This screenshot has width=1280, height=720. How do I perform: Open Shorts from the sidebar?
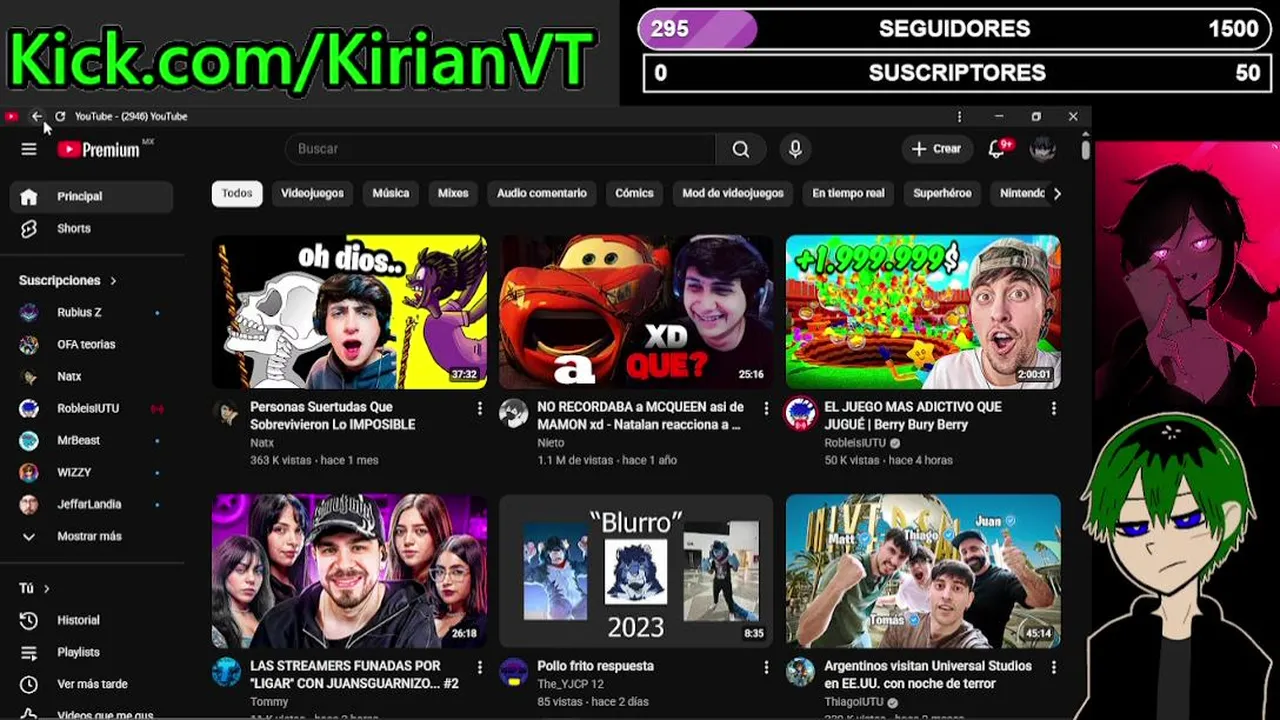click(x=91, y=228)
